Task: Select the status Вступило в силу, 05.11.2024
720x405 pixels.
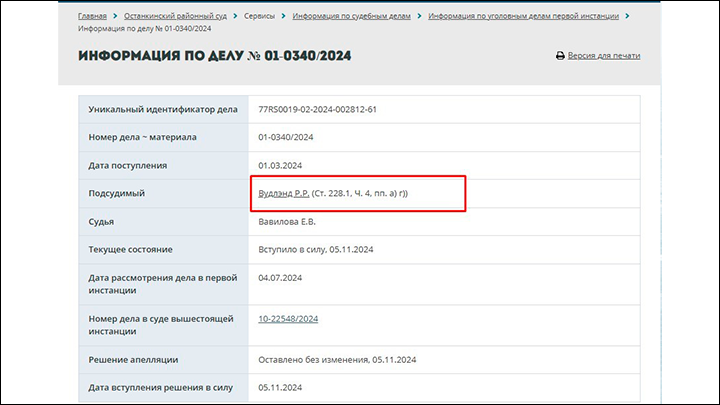Action: (316, 249)
